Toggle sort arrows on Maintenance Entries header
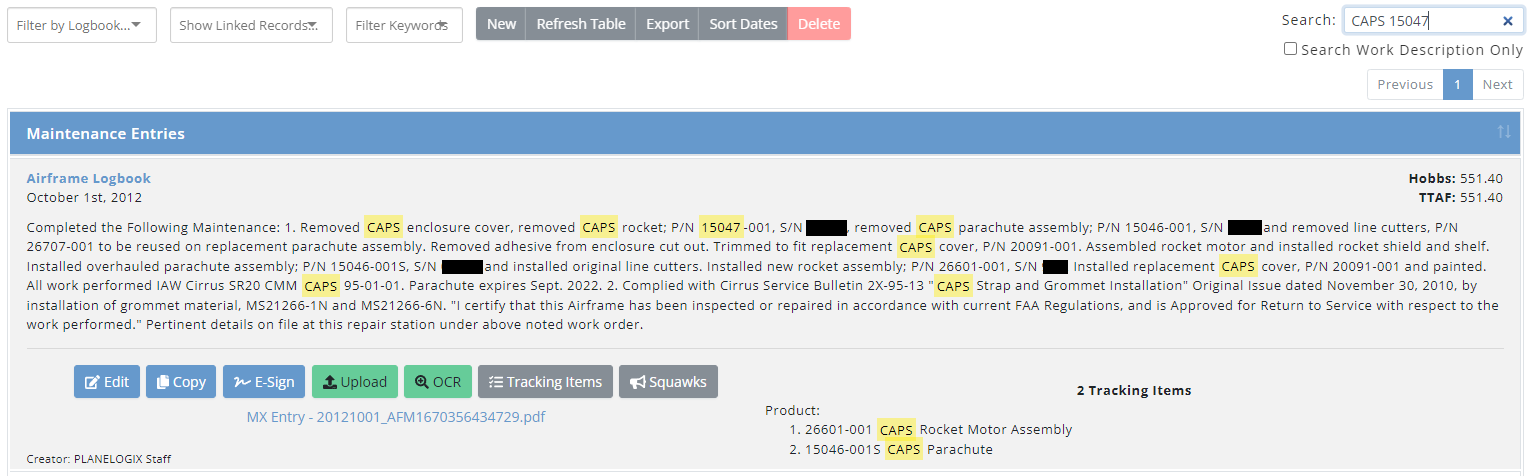The image size is (1532, 476). [1504, 133]
